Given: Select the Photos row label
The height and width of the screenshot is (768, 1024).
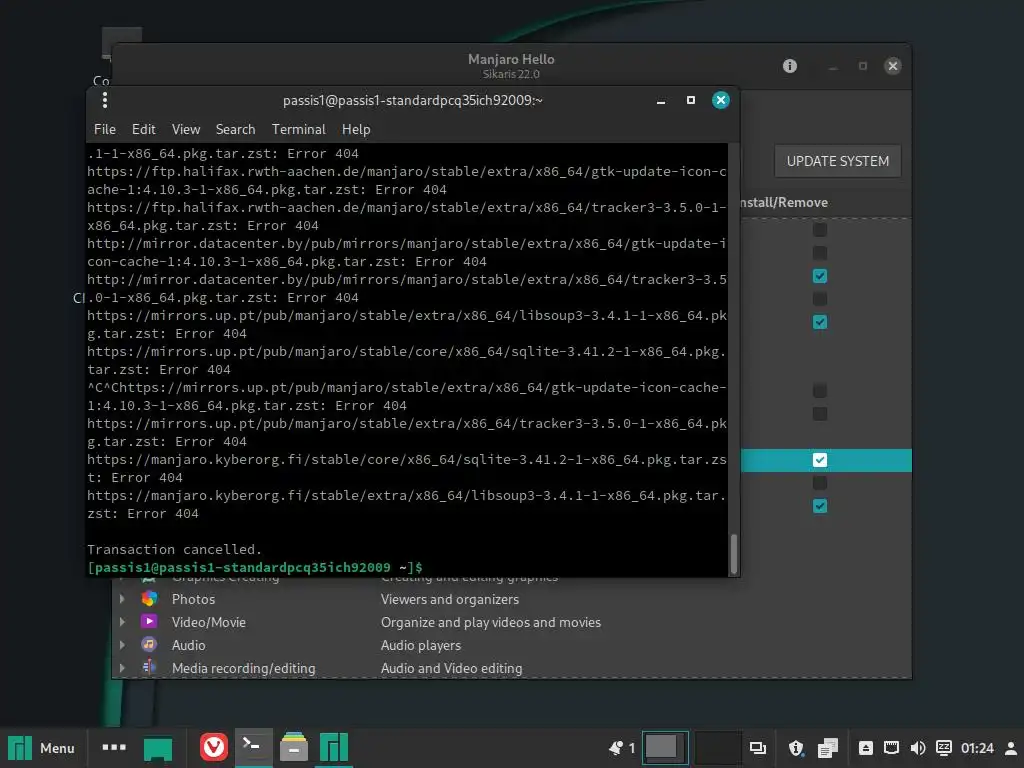Looking at the screenshot, I should tap(193, 599).
